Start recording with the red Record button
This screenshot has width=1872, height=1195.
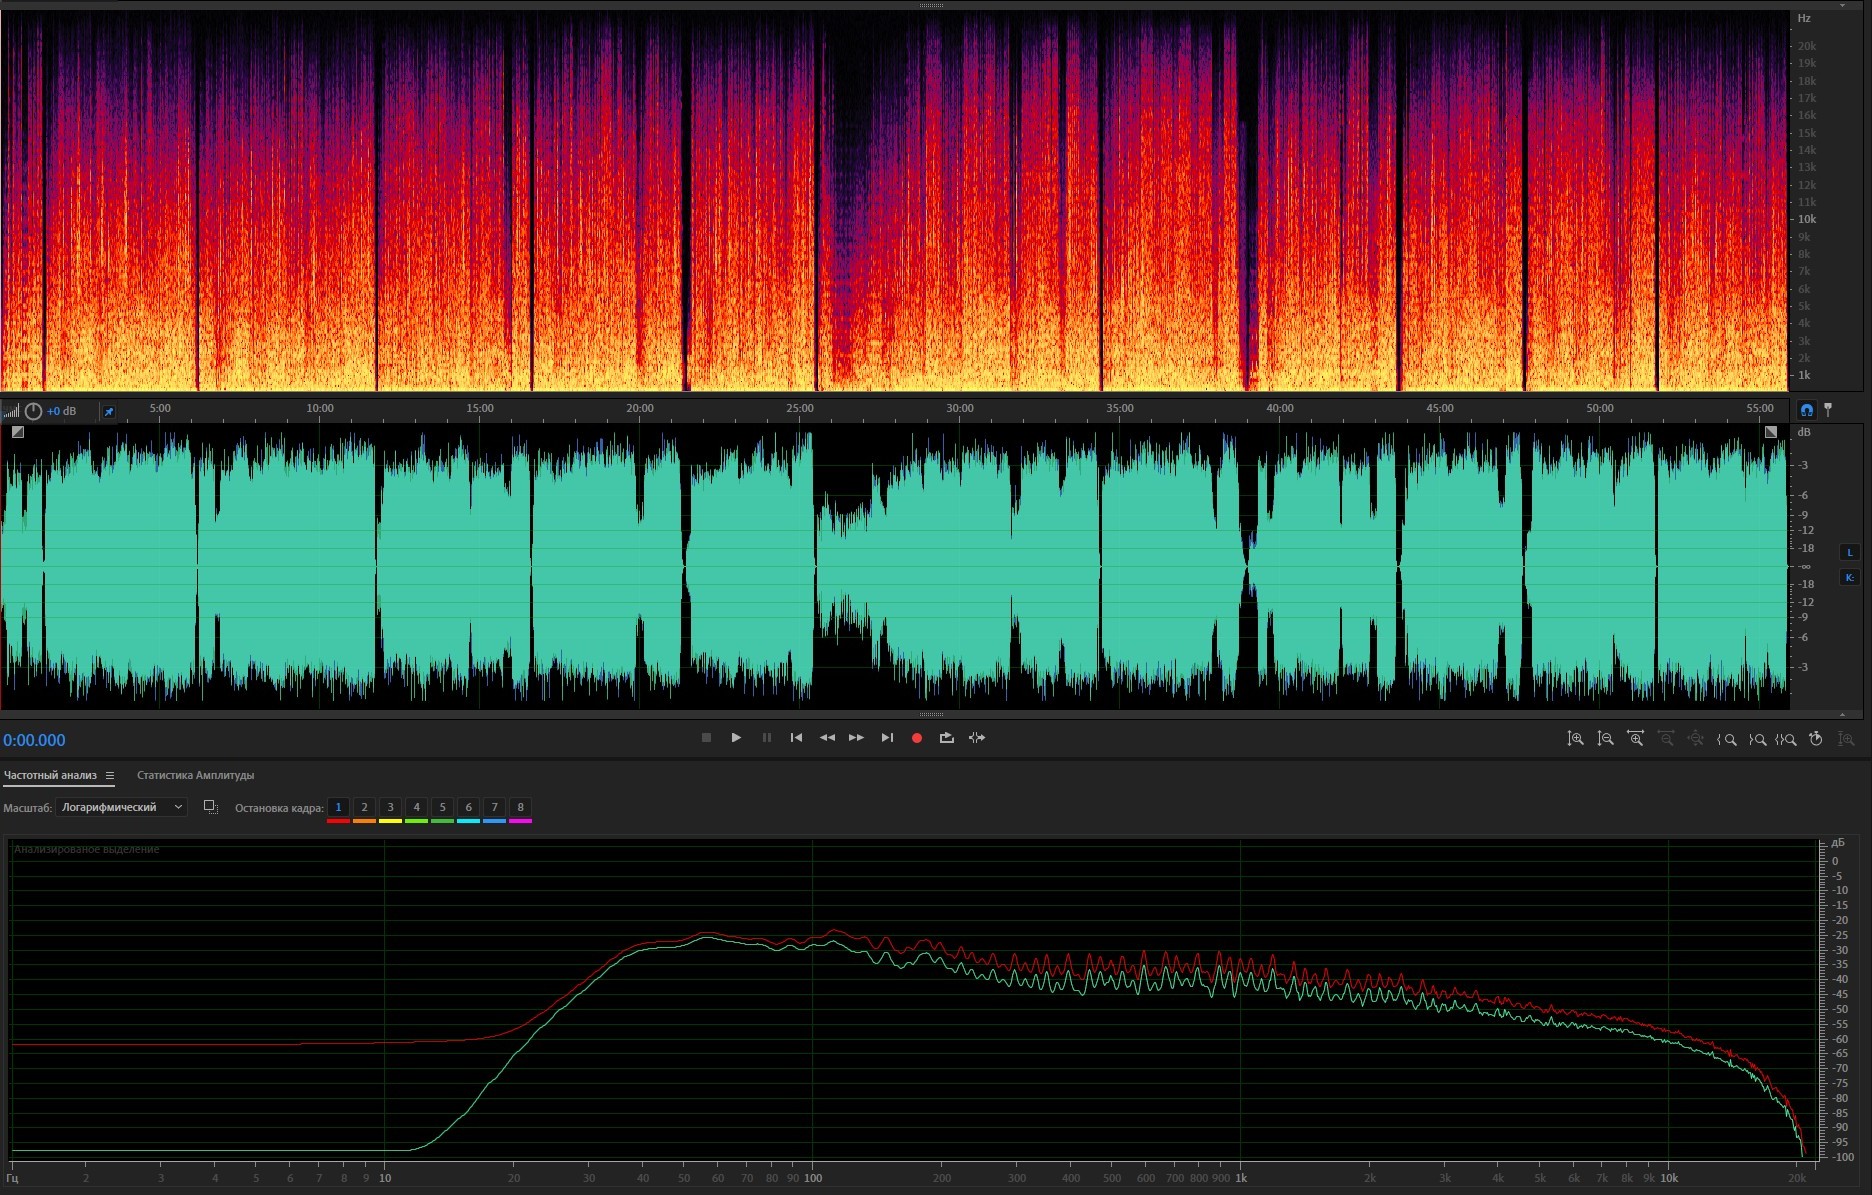[916, 738]
